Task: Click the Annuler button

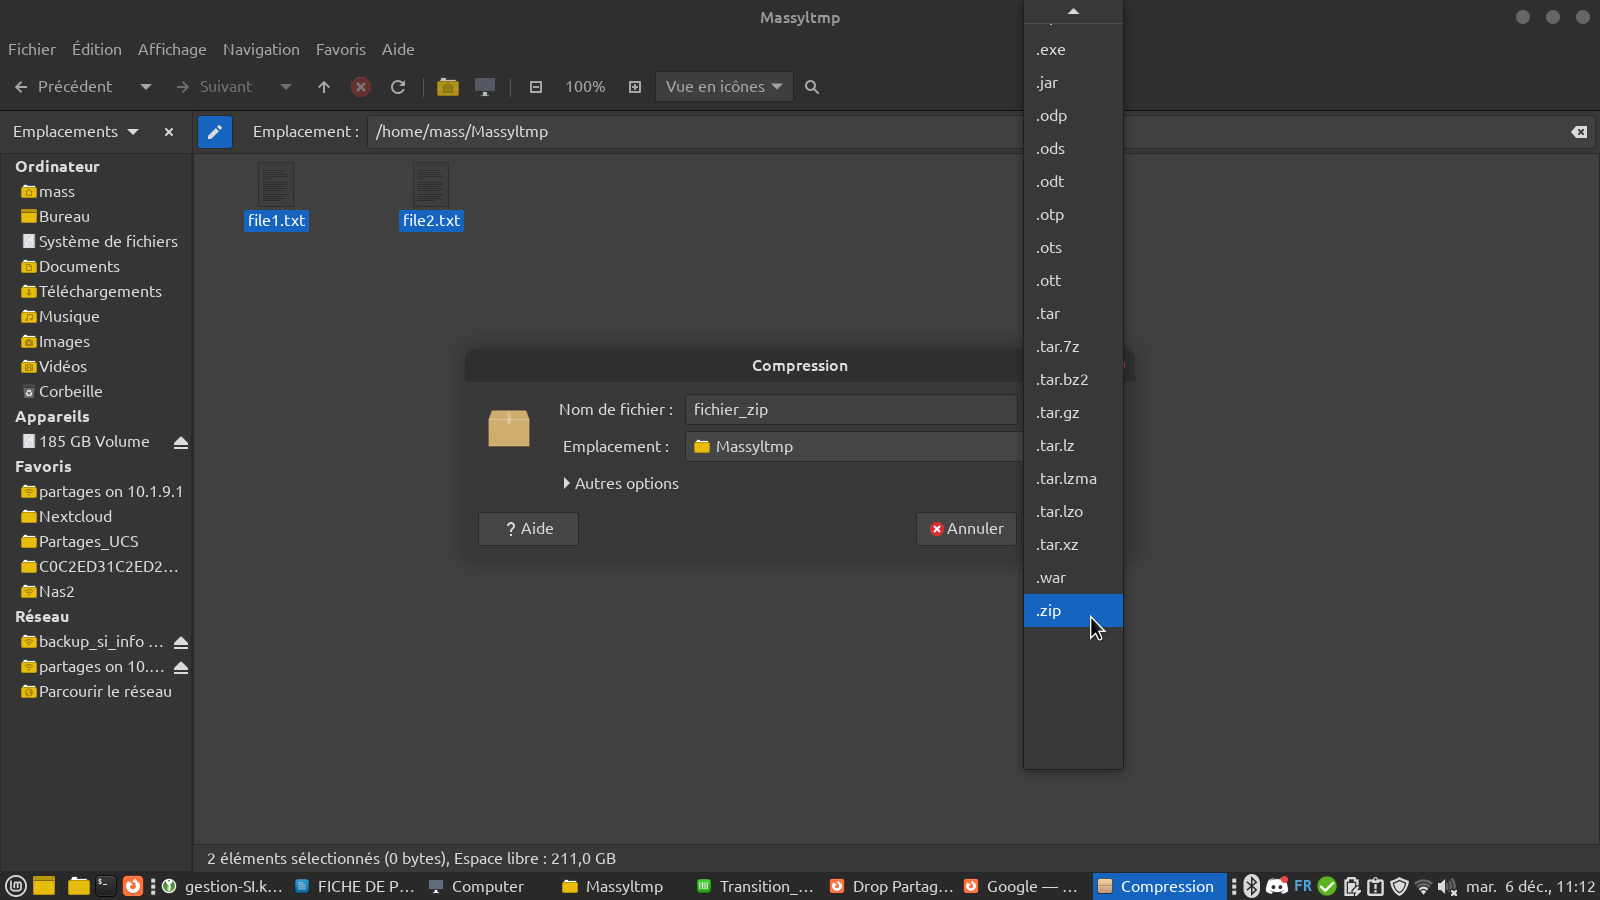Action: click(966, 529)
